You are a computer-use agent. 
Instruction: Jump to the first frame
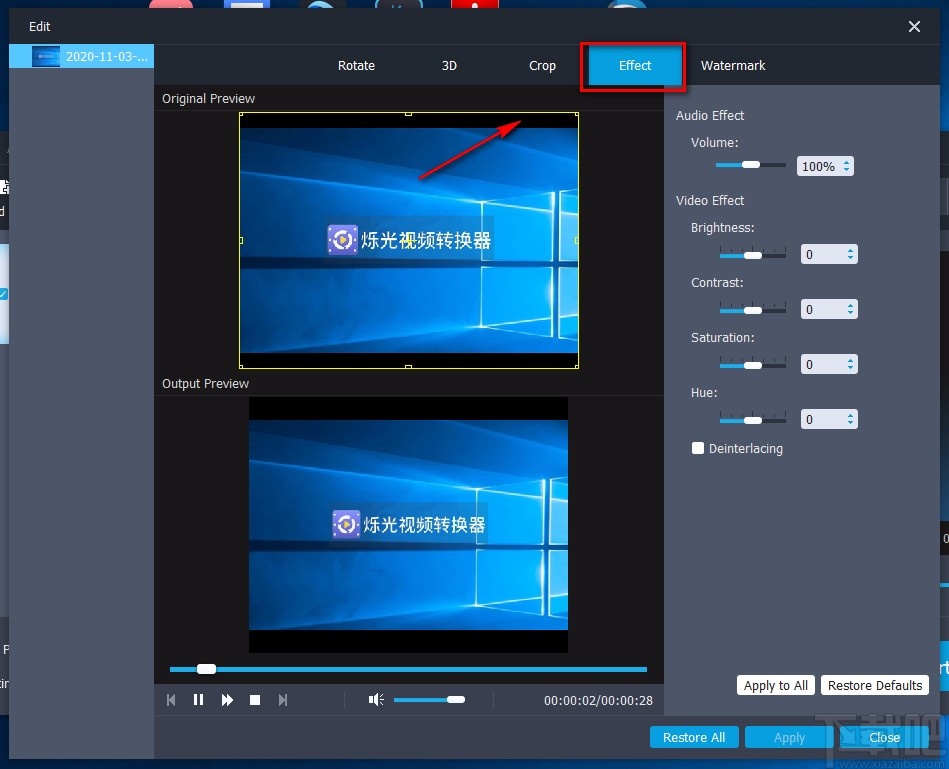(x=171, y=699)
